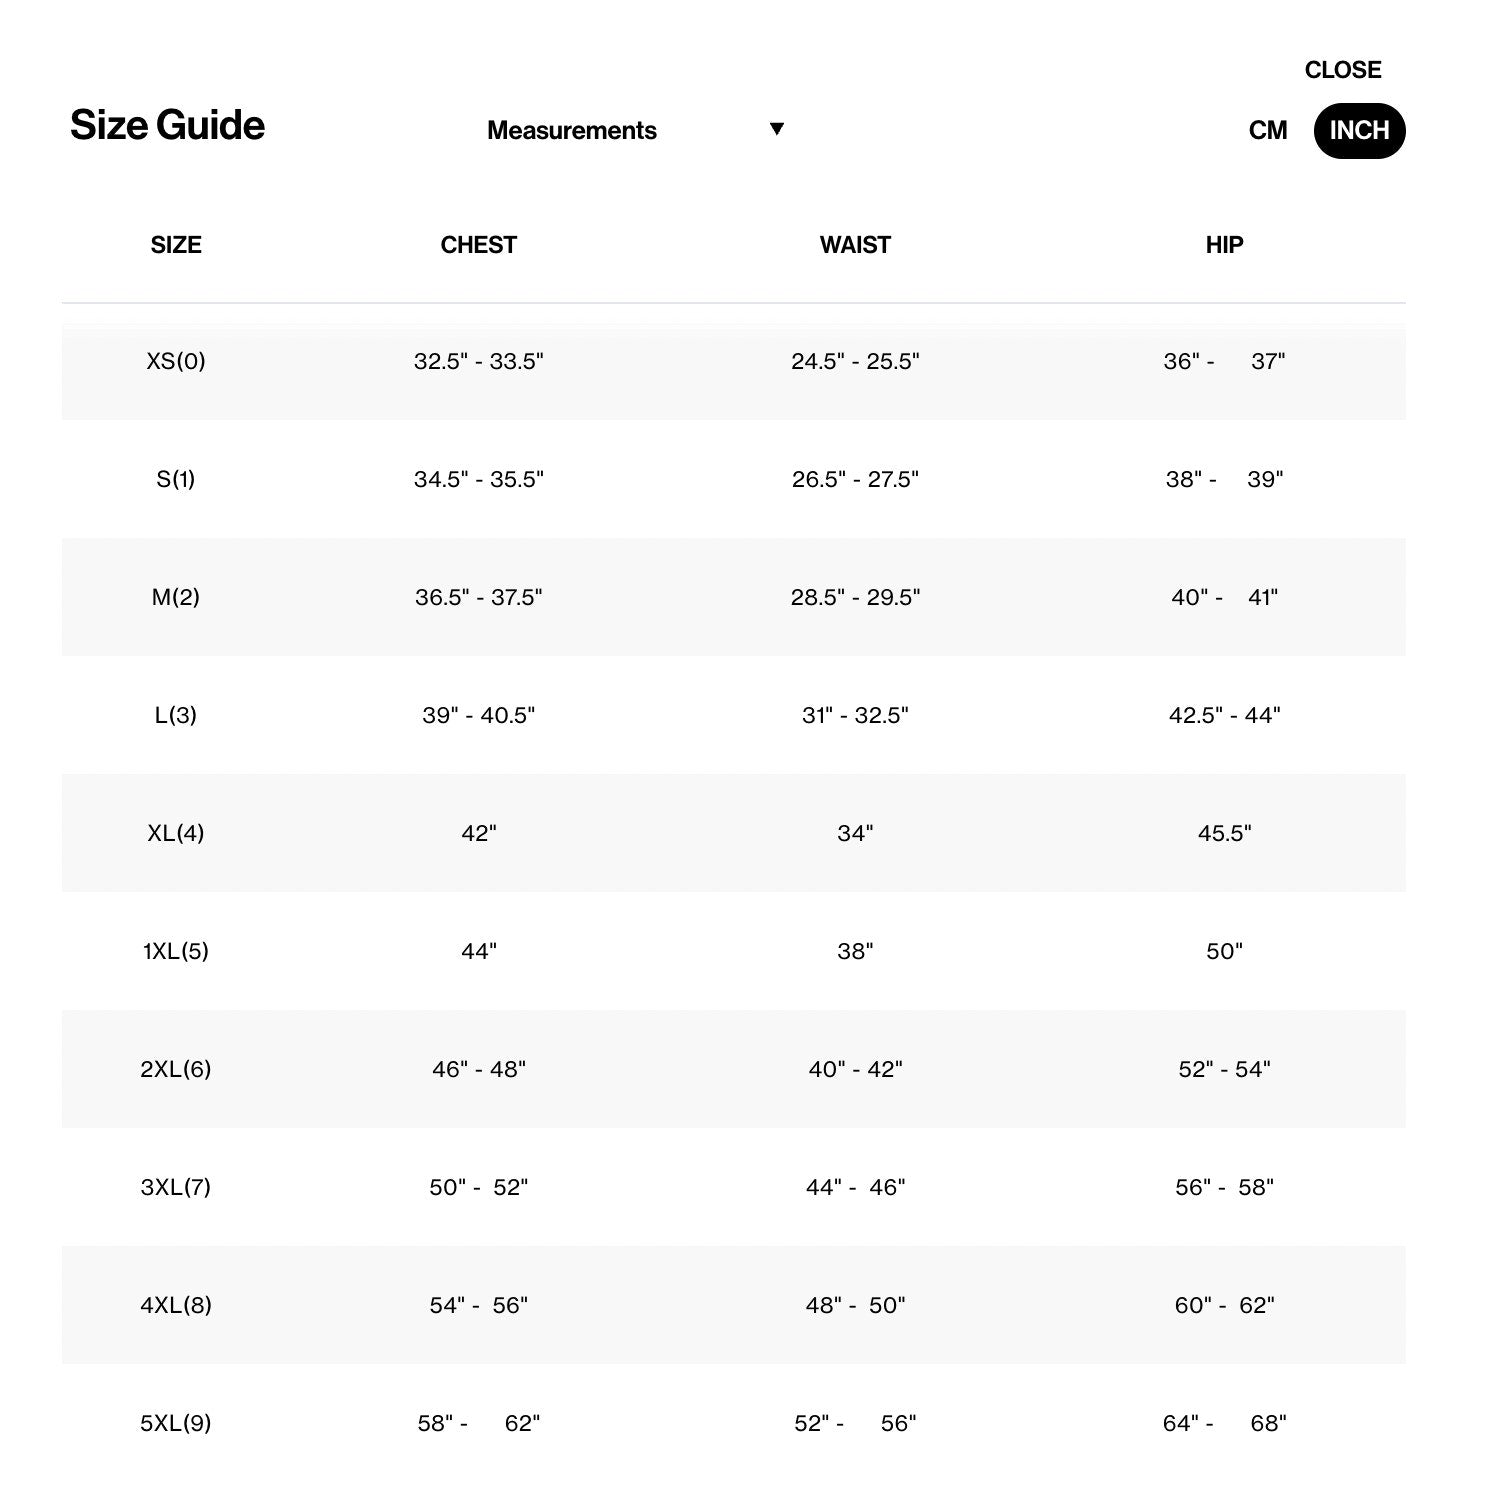Viewport: 1508px width, 1508px height.
Task: Select the 5XL(9) size row
Action: pyautogui.click(x=734, y=1423)
